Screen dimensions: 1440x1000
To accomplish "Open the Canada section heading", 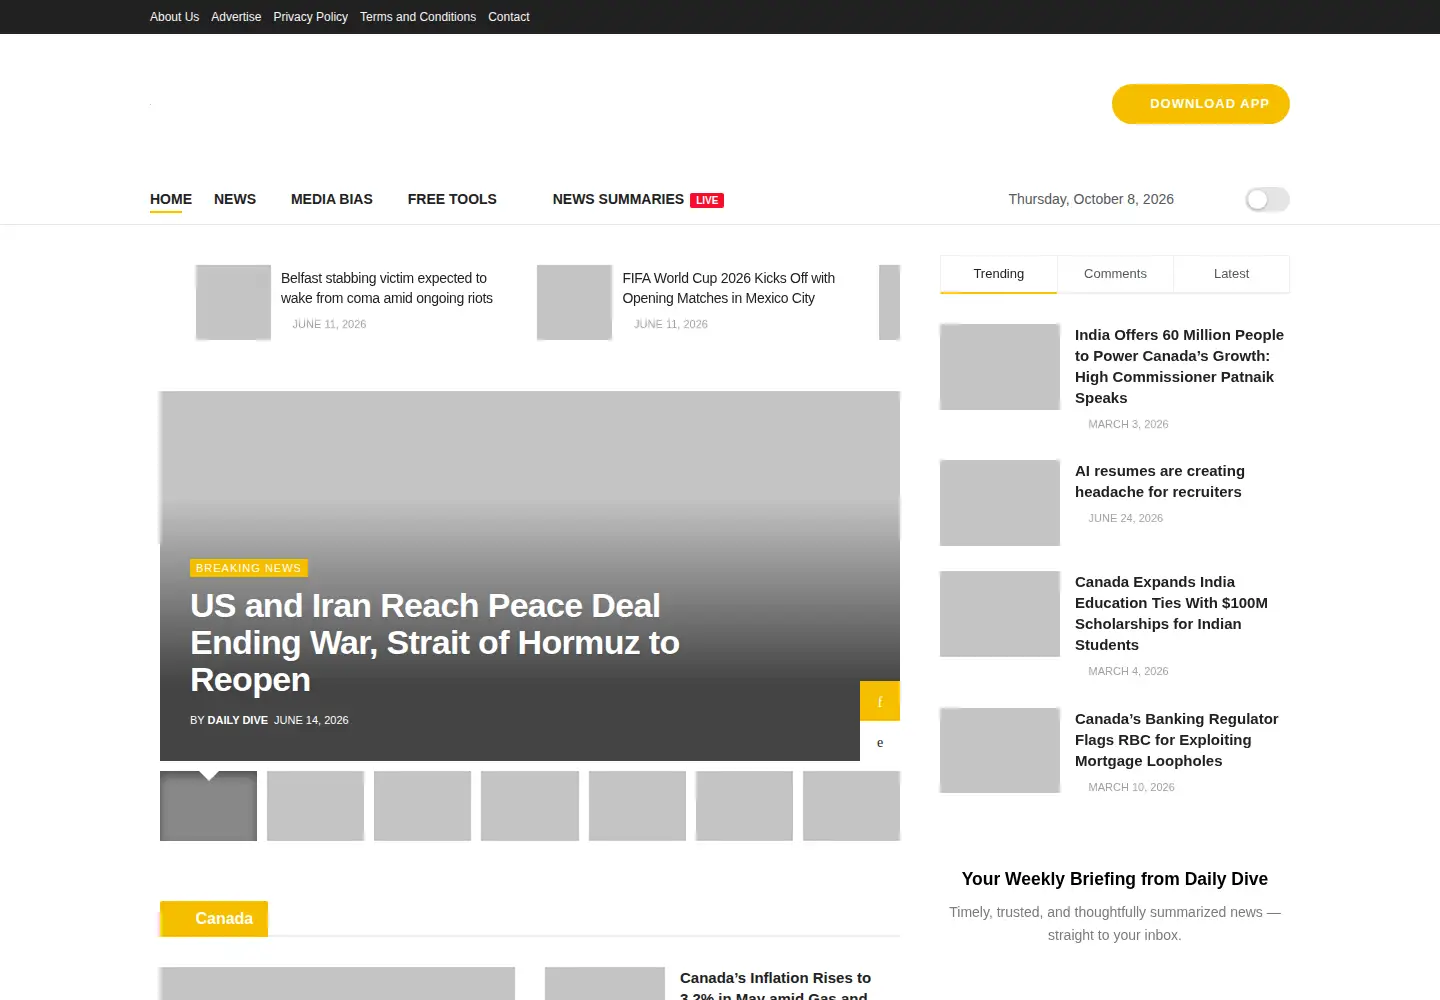I will [x=214, y=919].
